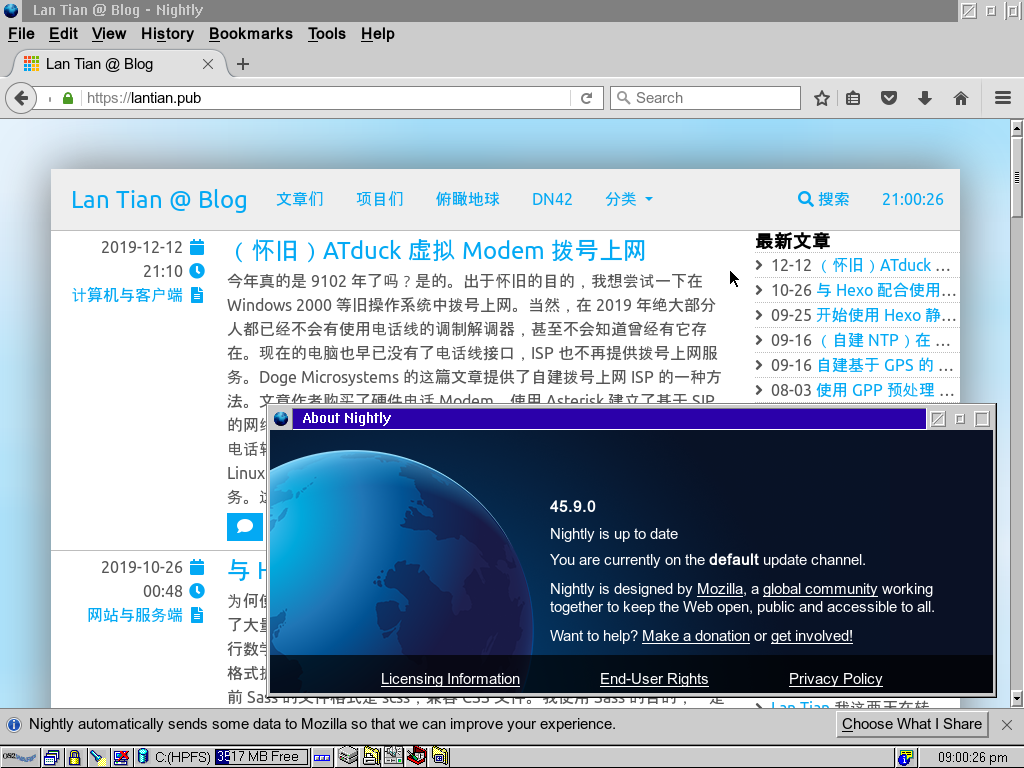
Task: Click the flashlight find icon in WarpCenter
Action: point(98,757)
